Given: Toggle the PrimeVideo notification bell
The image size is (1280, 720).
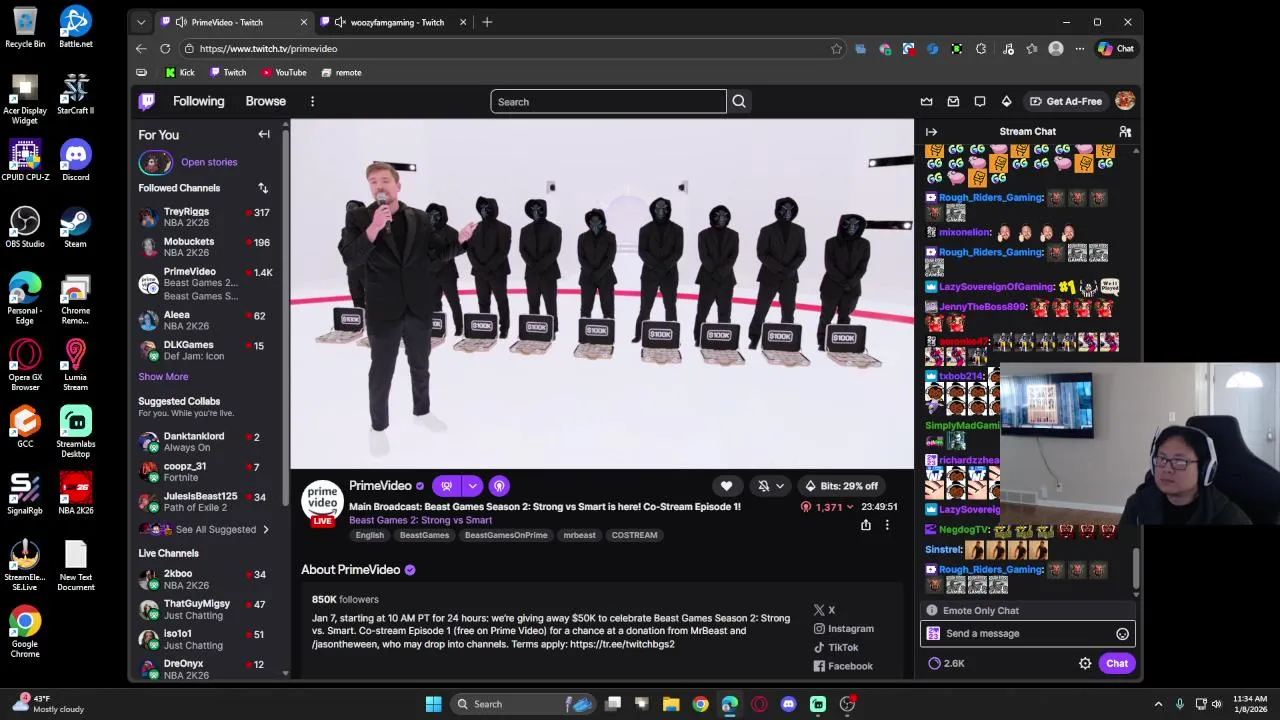Looking at the screenshot, I should 764,486.
